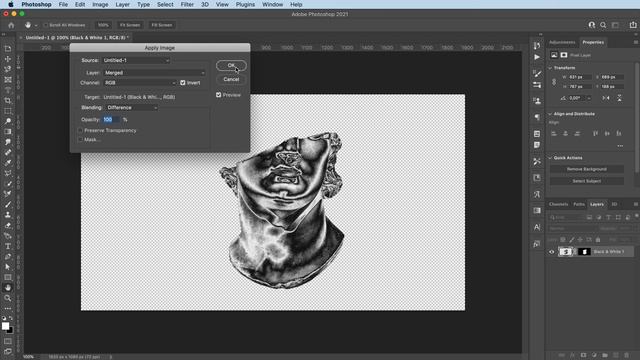This screenshot has width=640, height=360.
Task: Select the Crop tool
Action: pos(8,100)
